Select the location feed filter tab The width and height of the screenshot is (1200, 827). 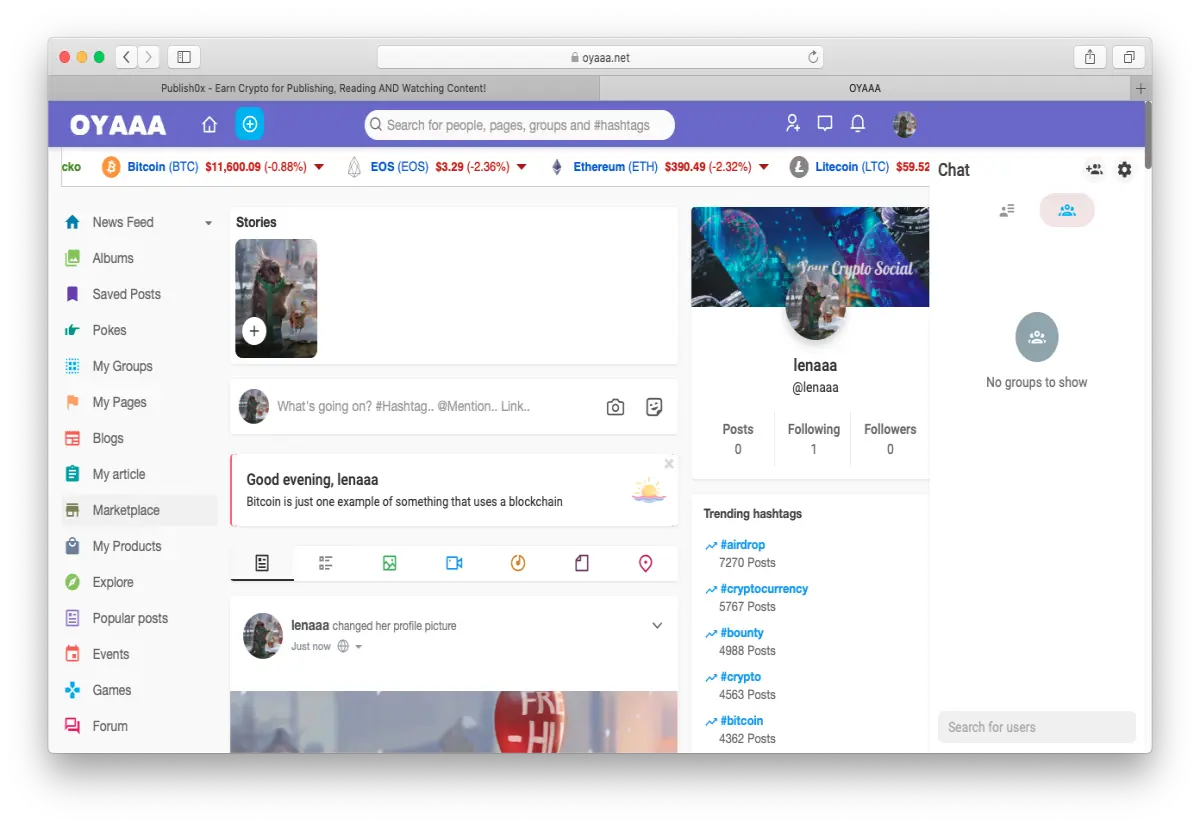point(646,564)
